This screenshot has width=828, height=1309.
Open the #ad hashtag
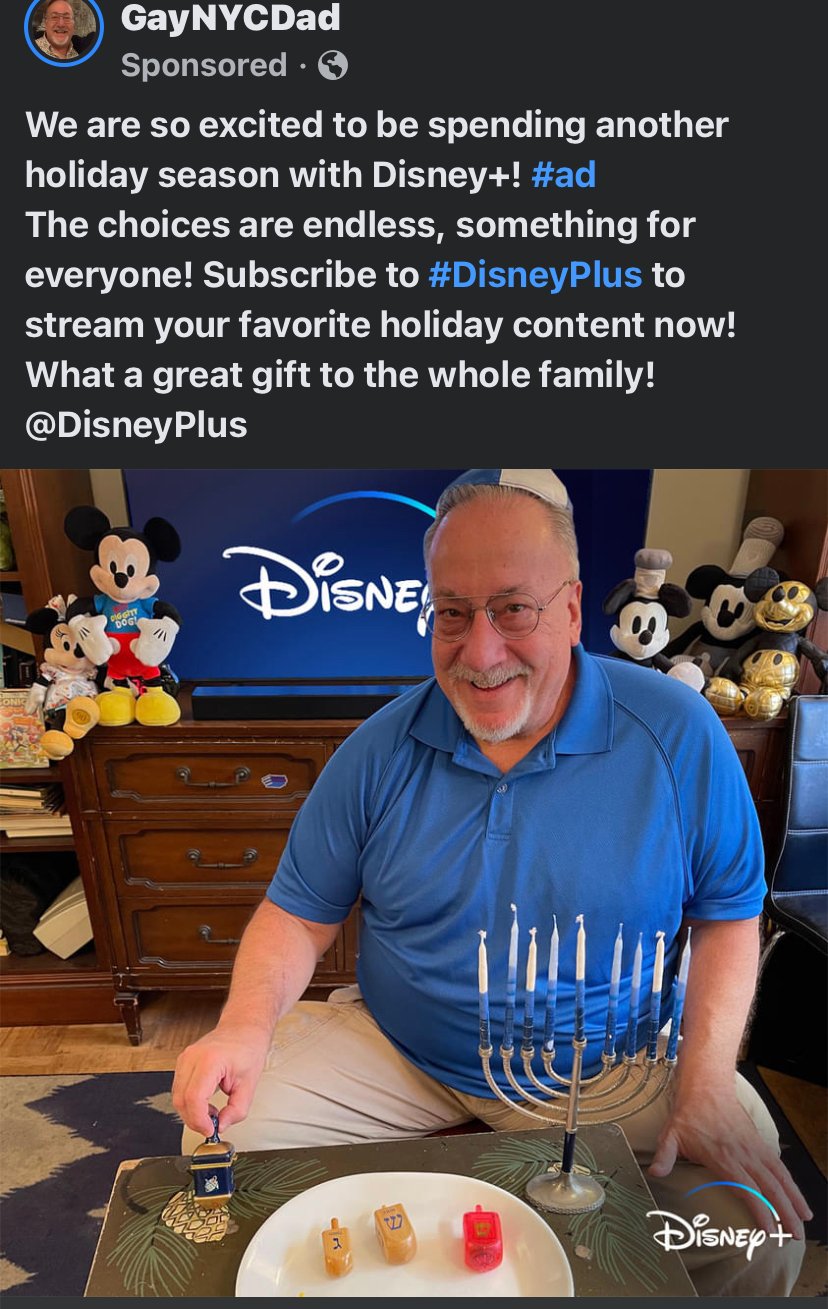pyautogui.click(x=564, y=175)
